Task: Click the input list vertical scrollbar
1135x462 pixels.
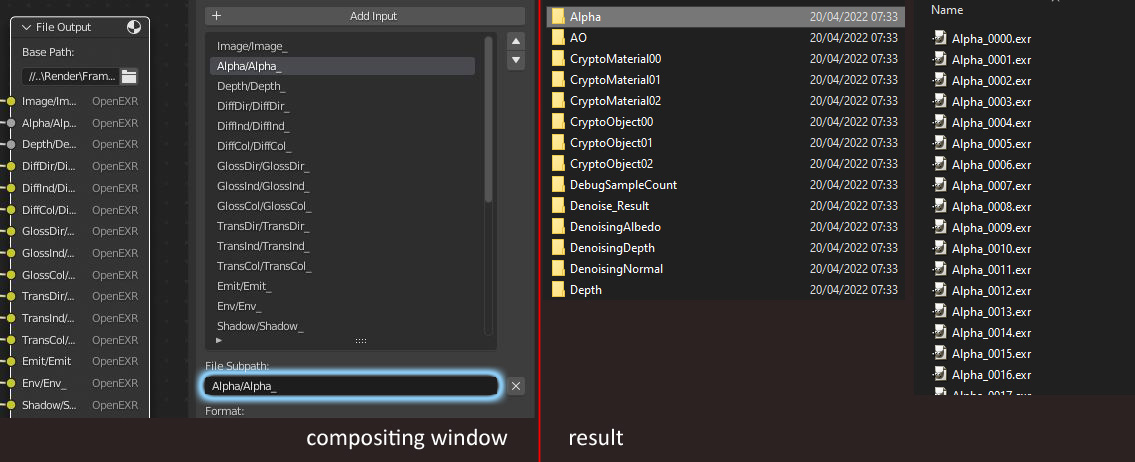Action: tap(489, 119)
